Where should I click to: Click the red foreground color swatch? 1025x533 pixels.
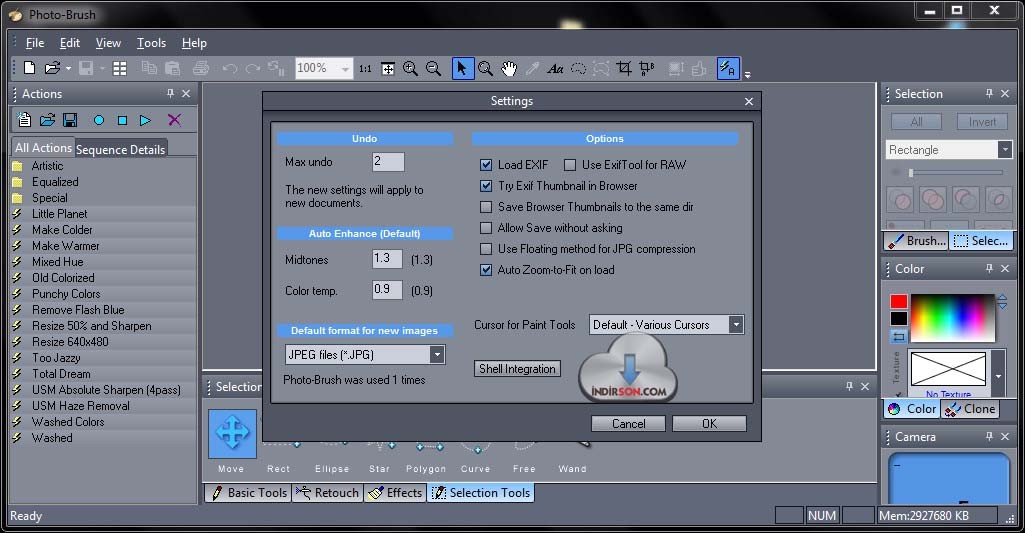[899, 301]
